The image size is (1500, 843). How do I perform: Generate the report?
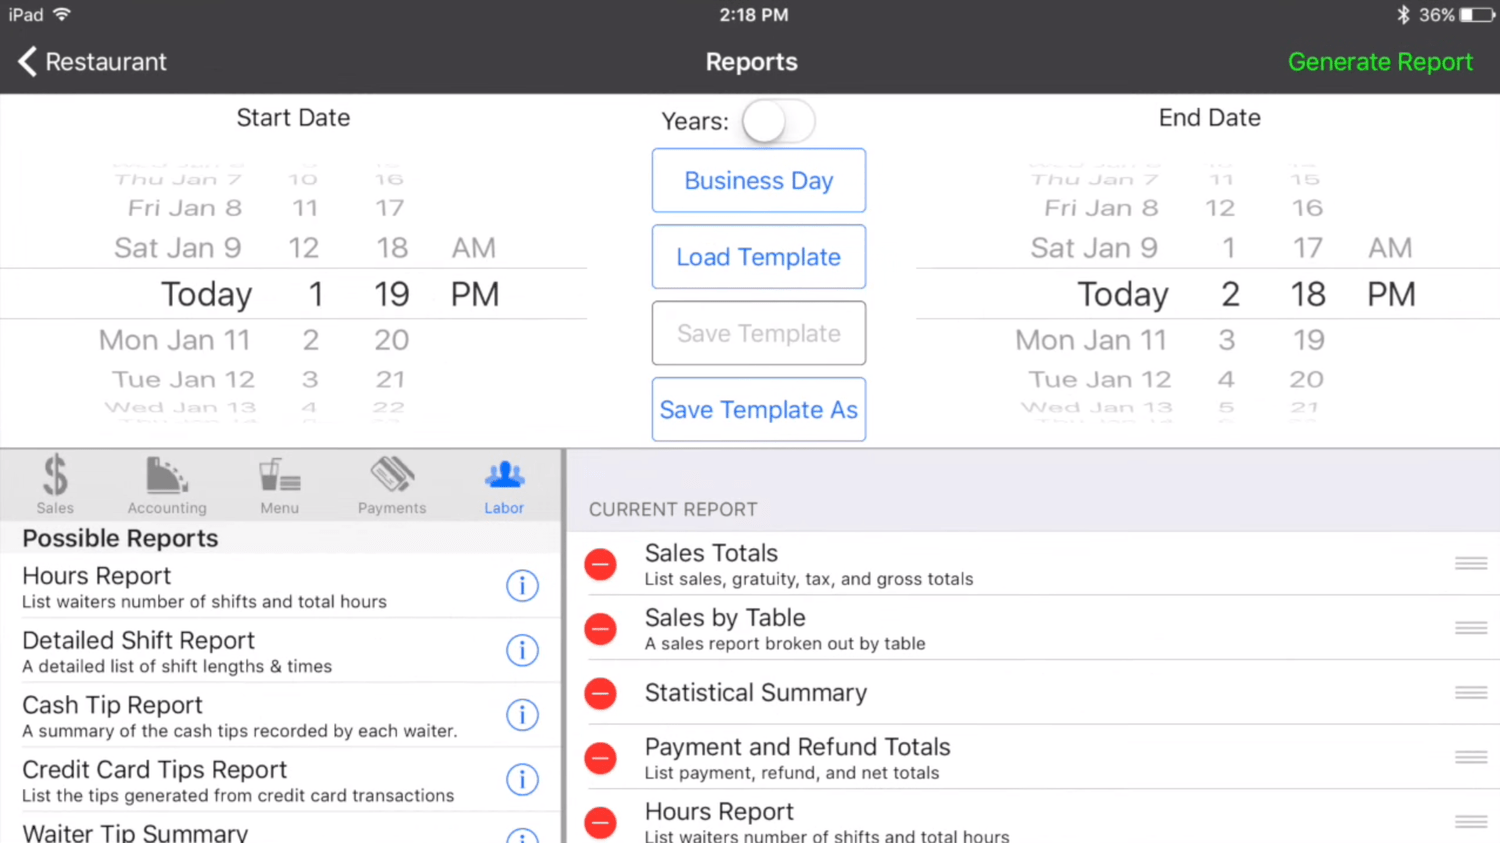pos(1380,61)
